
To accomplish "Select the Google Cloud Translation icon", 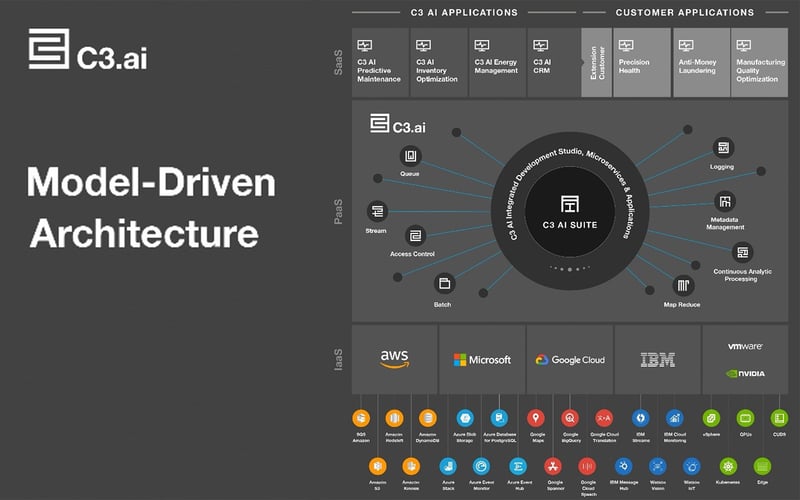I will (x=604, y=418).
